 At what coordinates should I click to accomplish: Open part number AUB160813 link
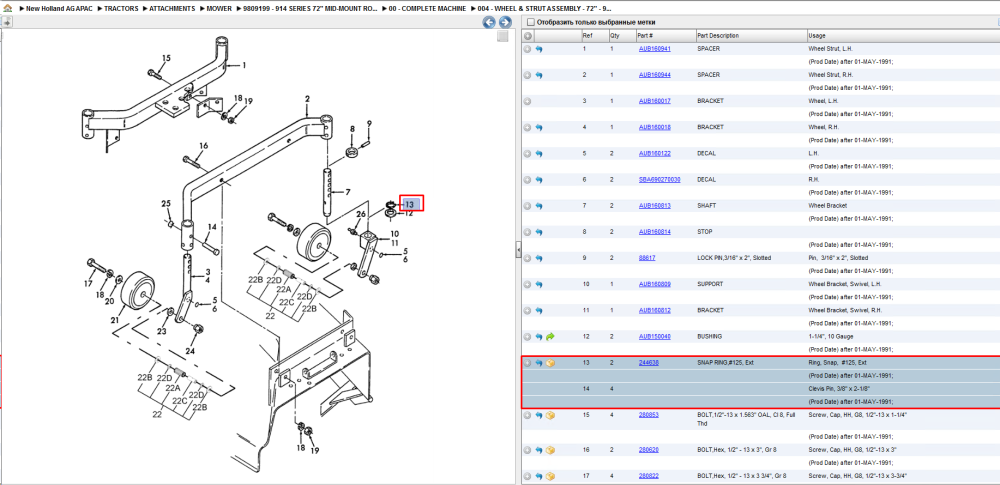[x=654, y=206]
